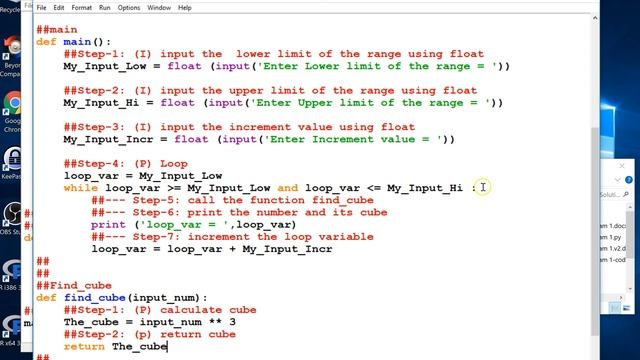Click the 'return The_cube' line

click(x=116, y=347)
